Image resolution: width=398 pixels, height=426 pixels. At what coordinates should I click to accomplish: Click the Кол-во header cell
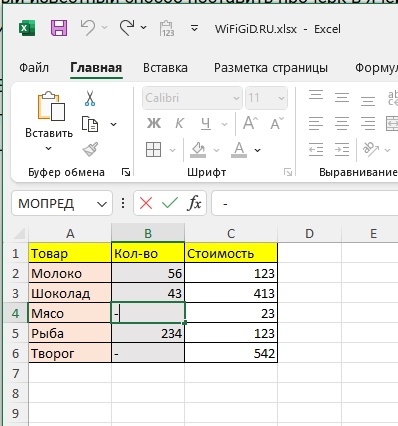(x=148, y=253)
